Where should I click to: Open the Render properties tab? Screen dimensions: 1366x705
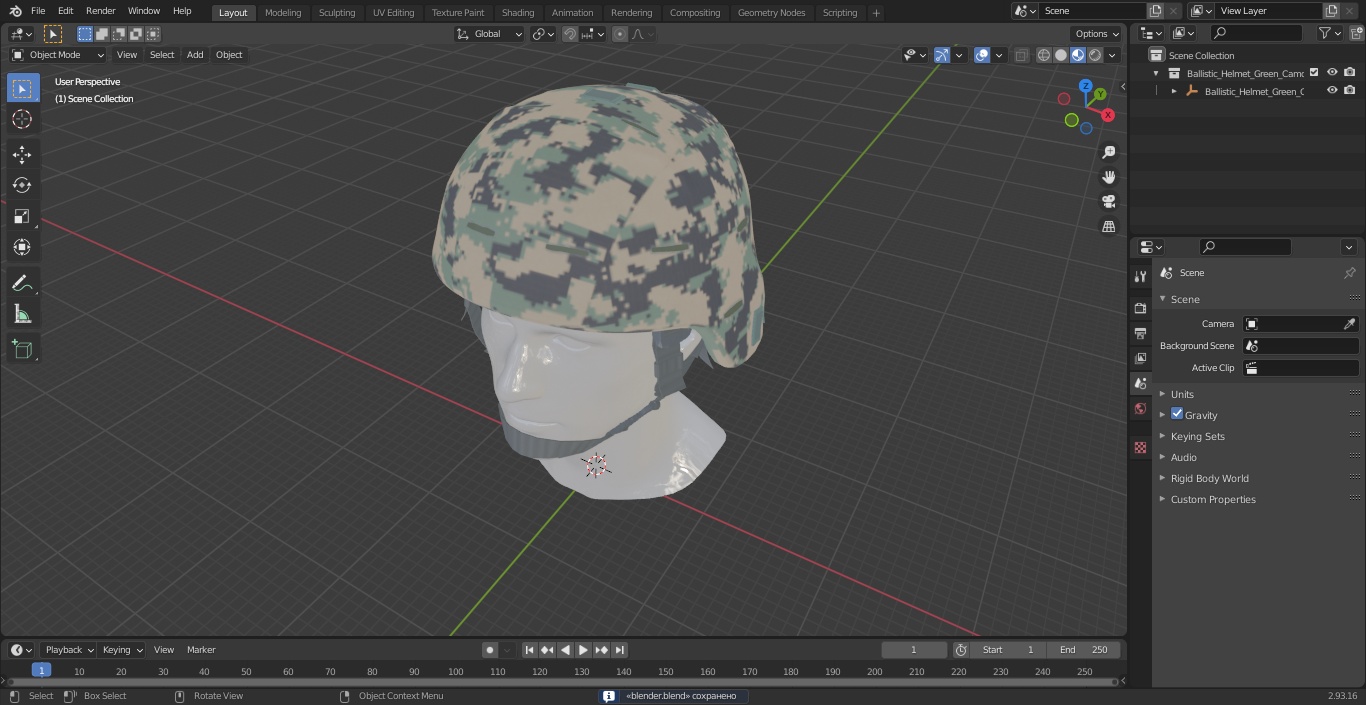[1140, 308]
